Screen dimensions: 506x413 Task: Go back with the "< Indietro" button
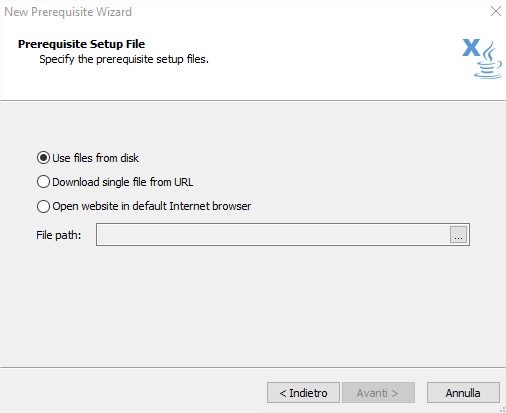pyautogui.click(x=303, y=393)
